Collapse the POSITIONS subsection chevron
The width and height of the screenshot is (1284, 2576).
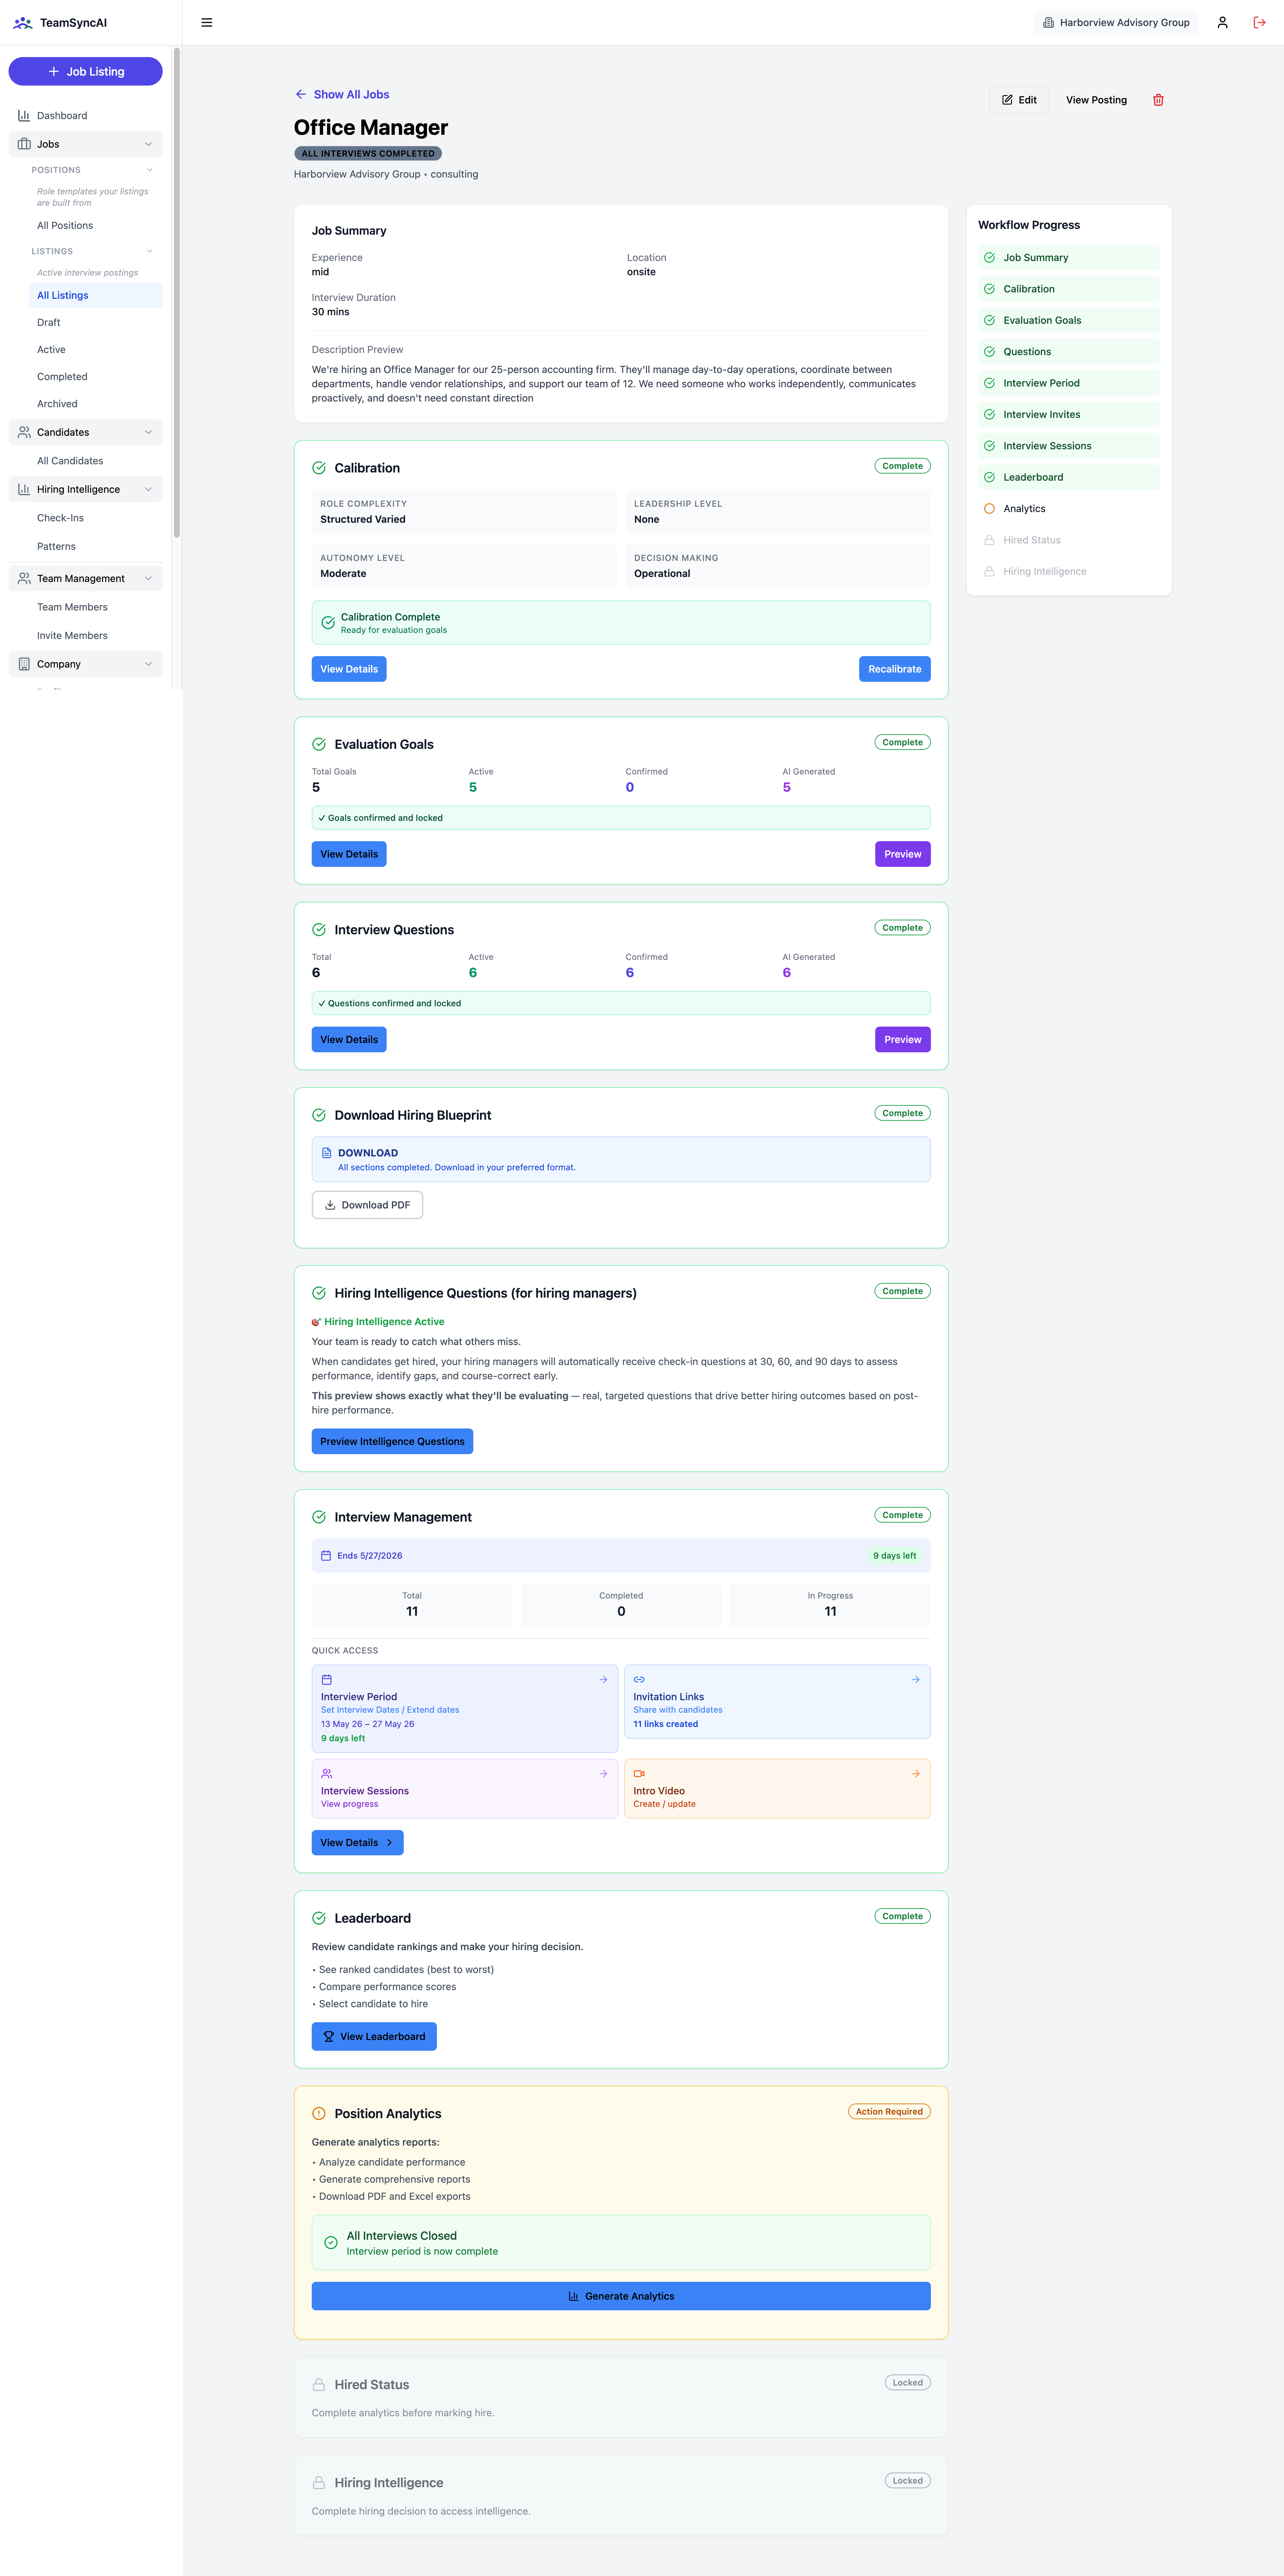coord(150,170)
